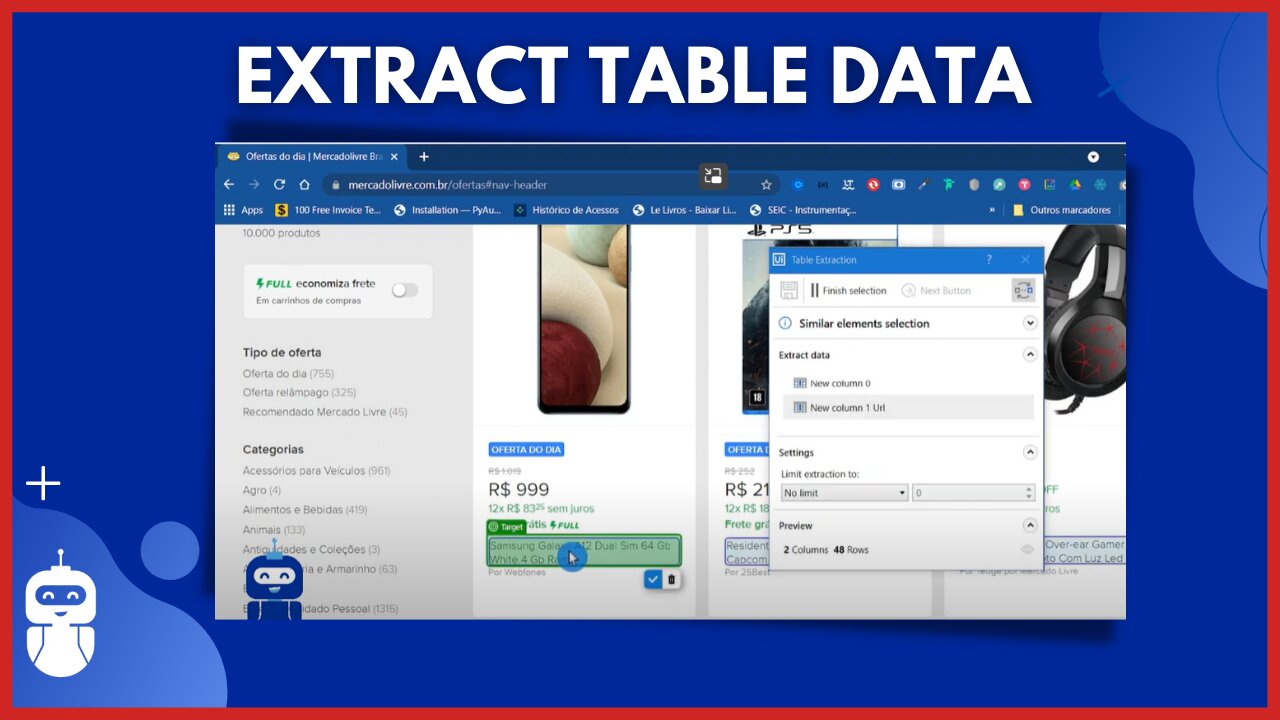Open the No limit dropdown

(844, 493)
